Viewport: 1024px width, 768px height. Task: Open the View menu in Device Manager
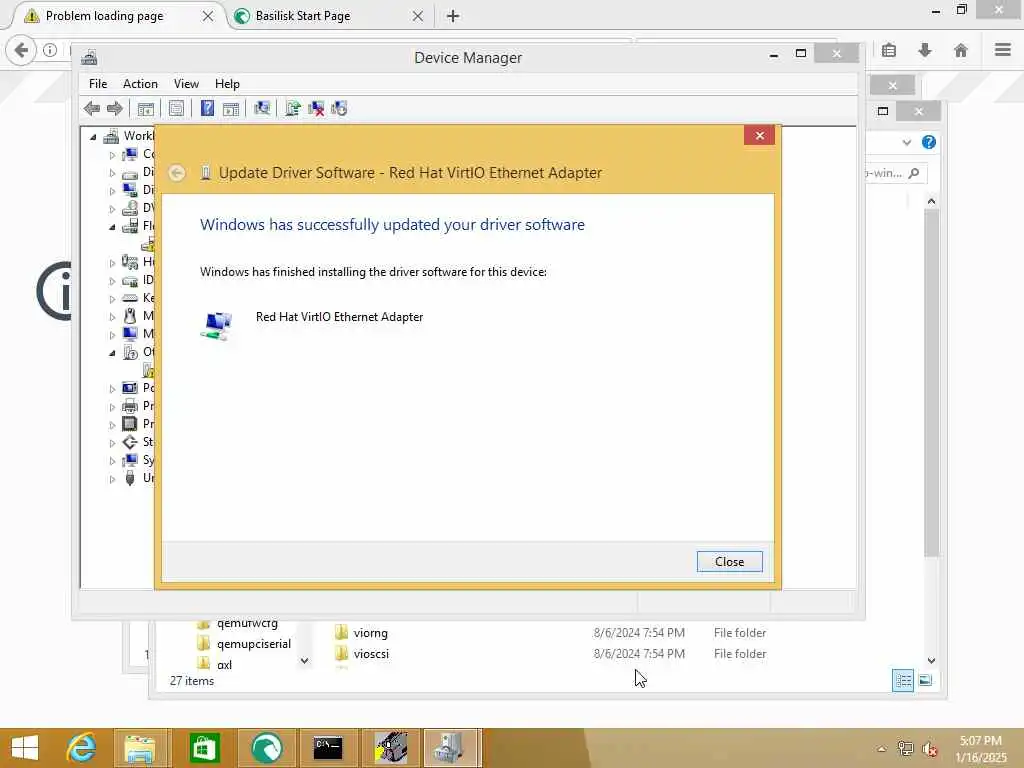pos(186,84)
